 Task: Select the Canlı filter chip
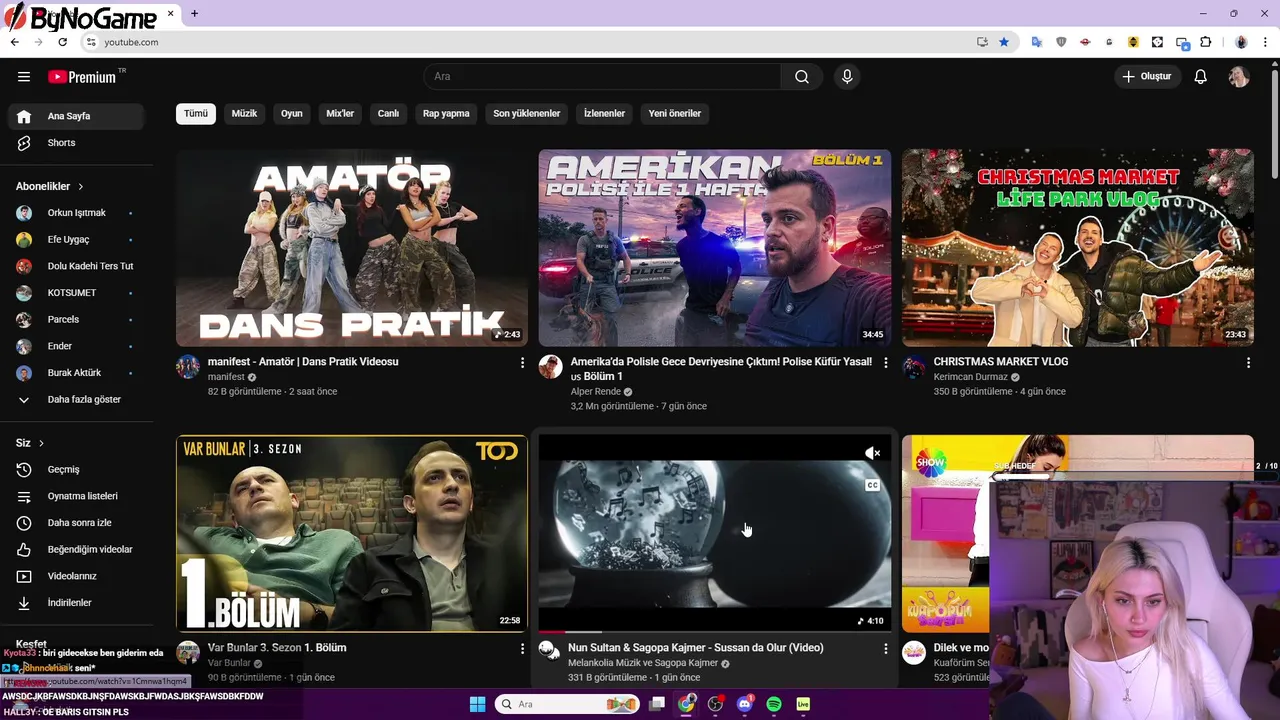tap(388, 113)
